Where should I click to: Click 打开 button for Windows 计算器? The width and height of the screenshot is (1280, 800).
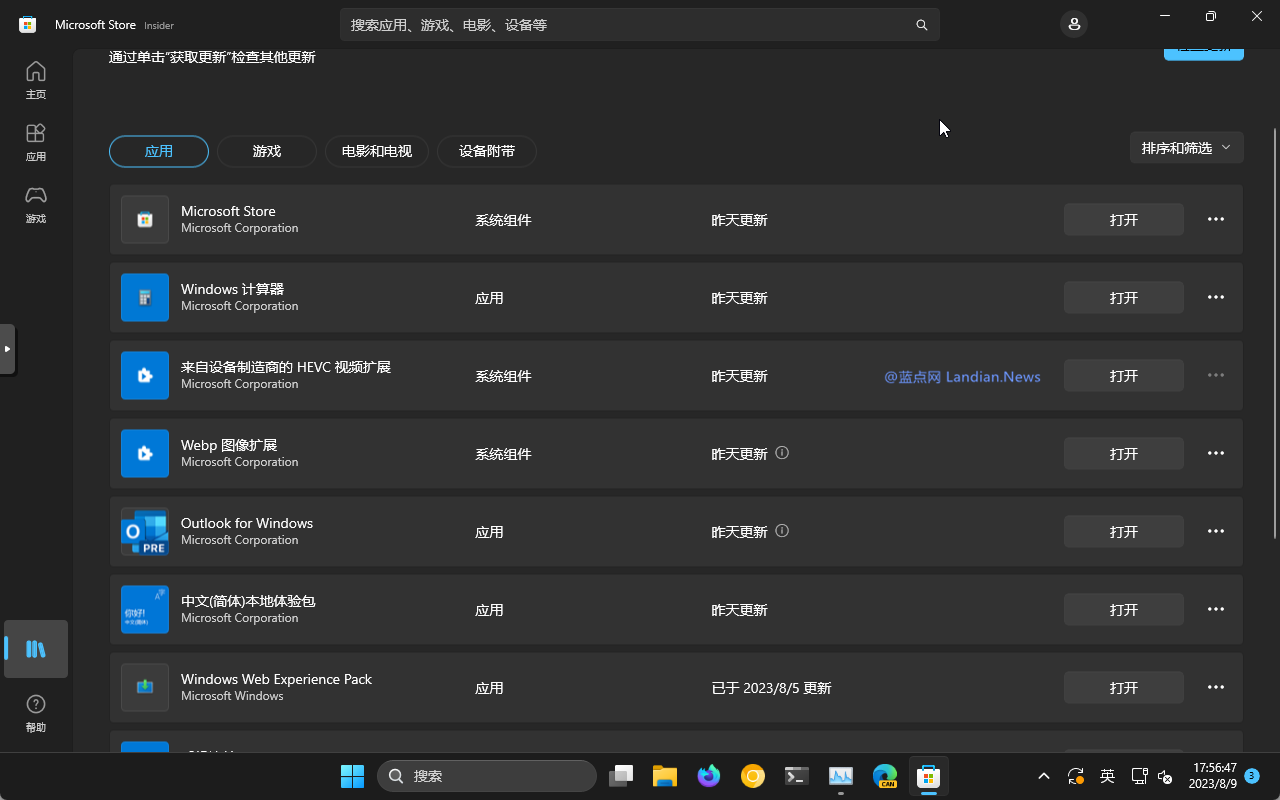click(1124, 297)
